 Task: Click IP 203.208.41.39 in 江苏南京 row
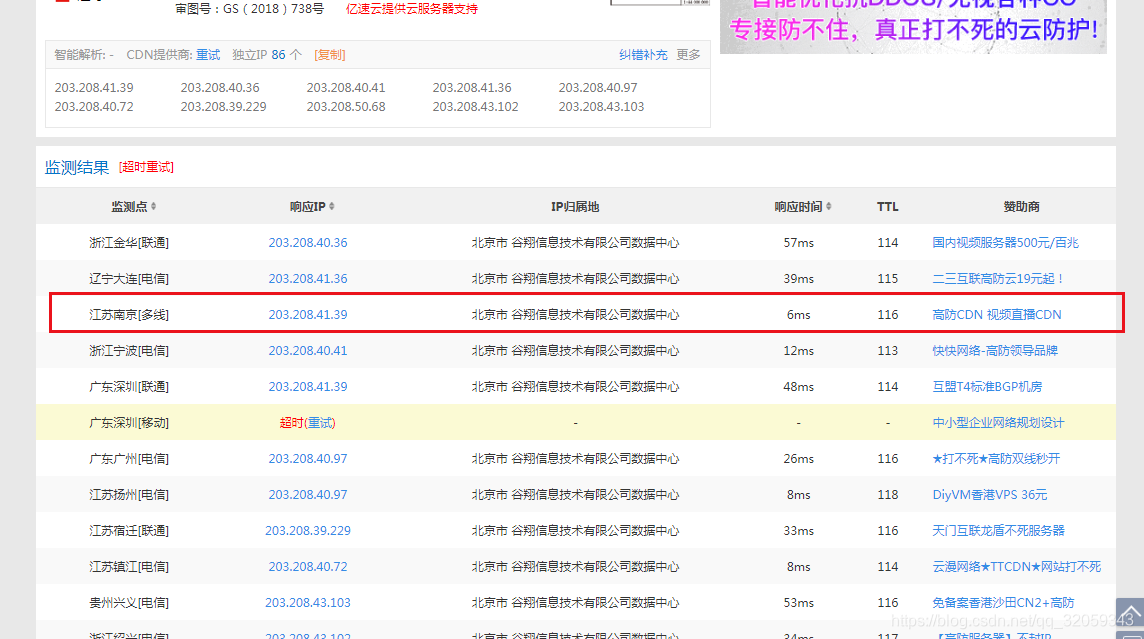click(x=308, y=314)
